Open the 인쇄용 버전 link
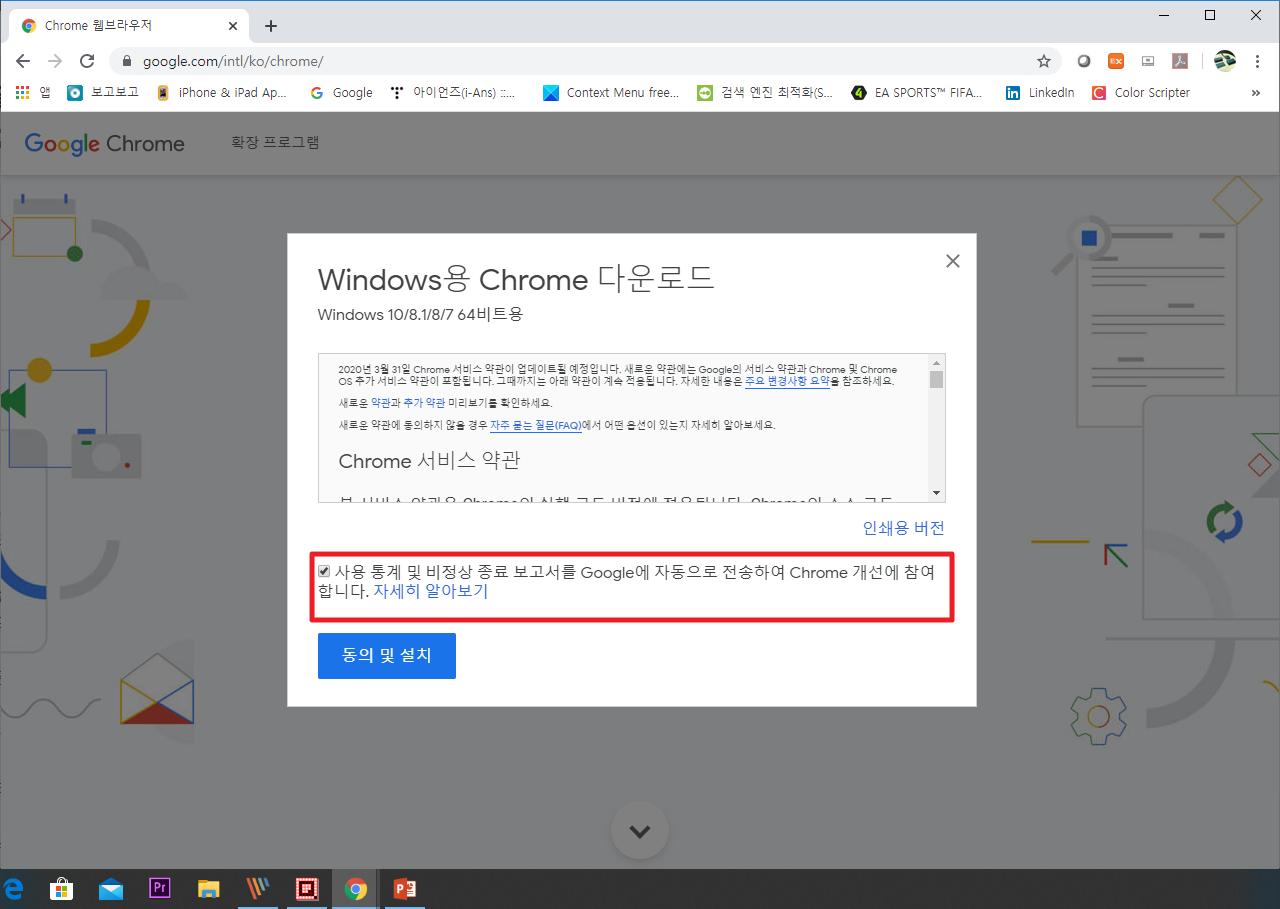This screenshot has height=909, width=1280. (904, 528)
